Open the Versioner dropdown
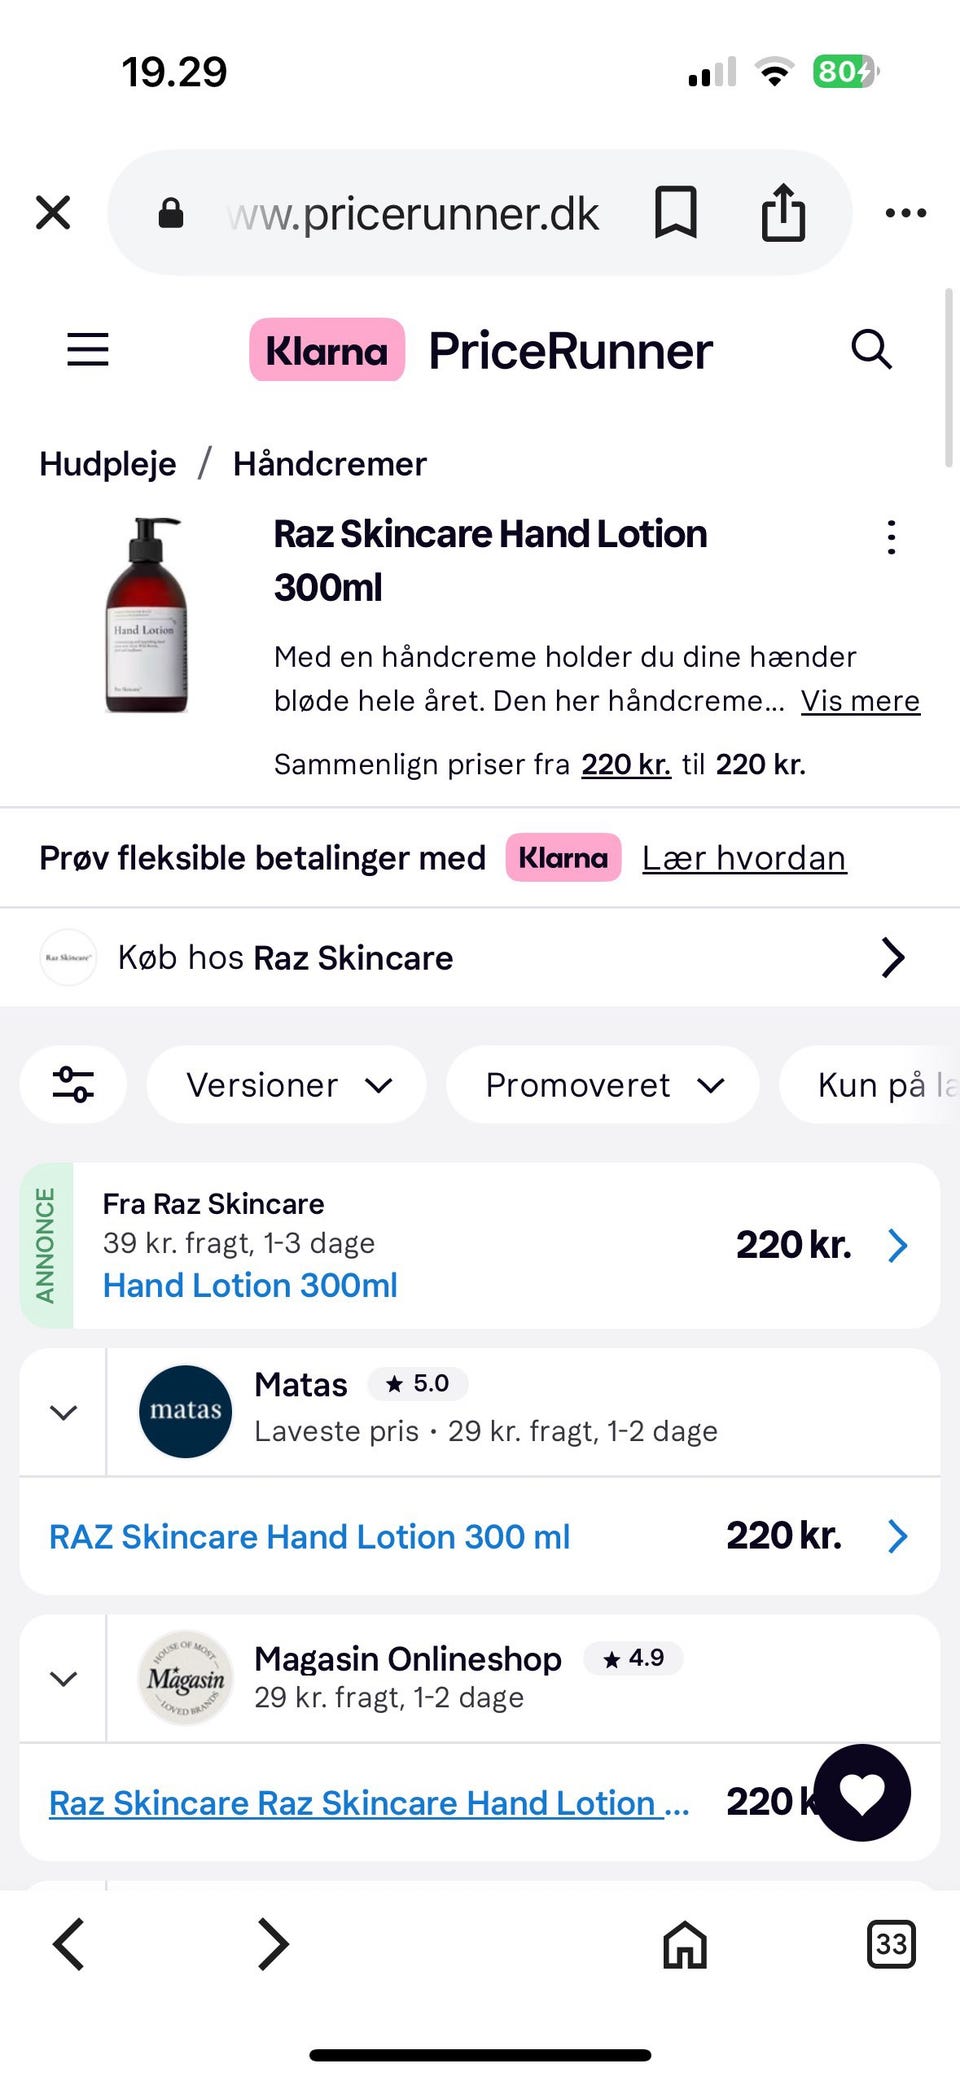Screen dimensions: 960x2081 [x=287, y=1085]
